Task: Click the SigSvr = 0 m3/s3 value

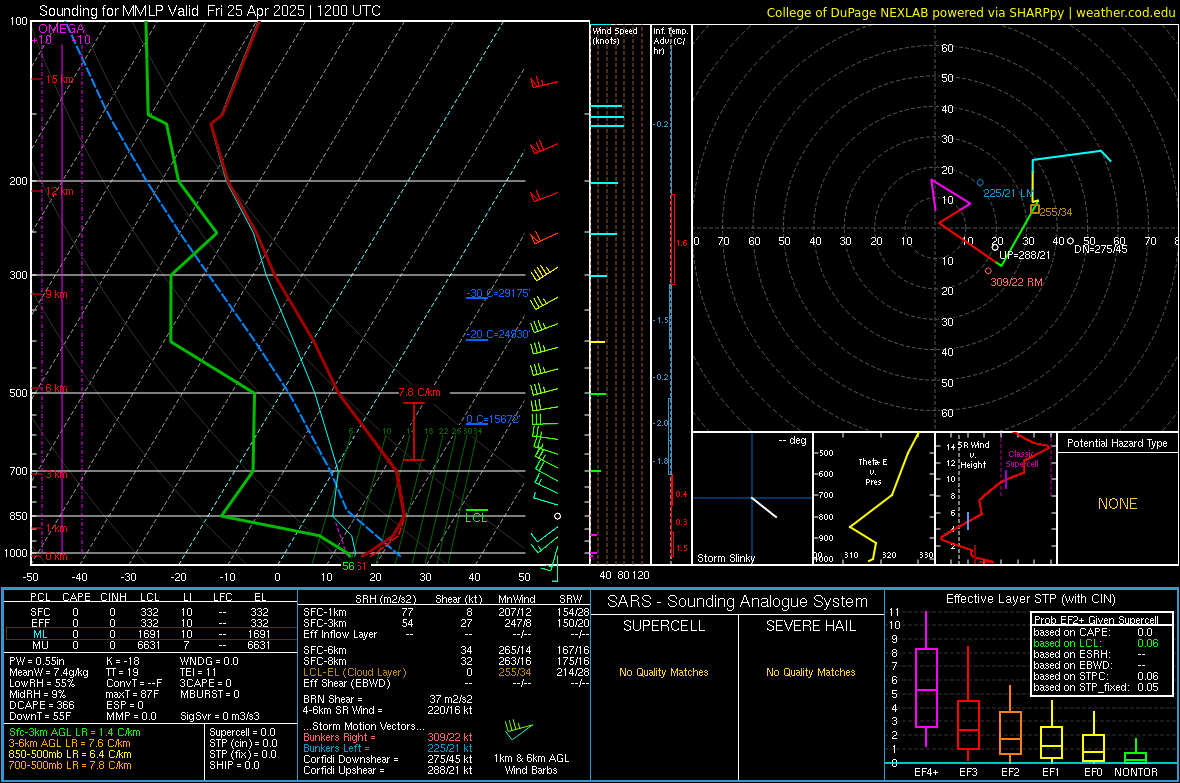Action: pyautogui.click(x=220, y=716)
